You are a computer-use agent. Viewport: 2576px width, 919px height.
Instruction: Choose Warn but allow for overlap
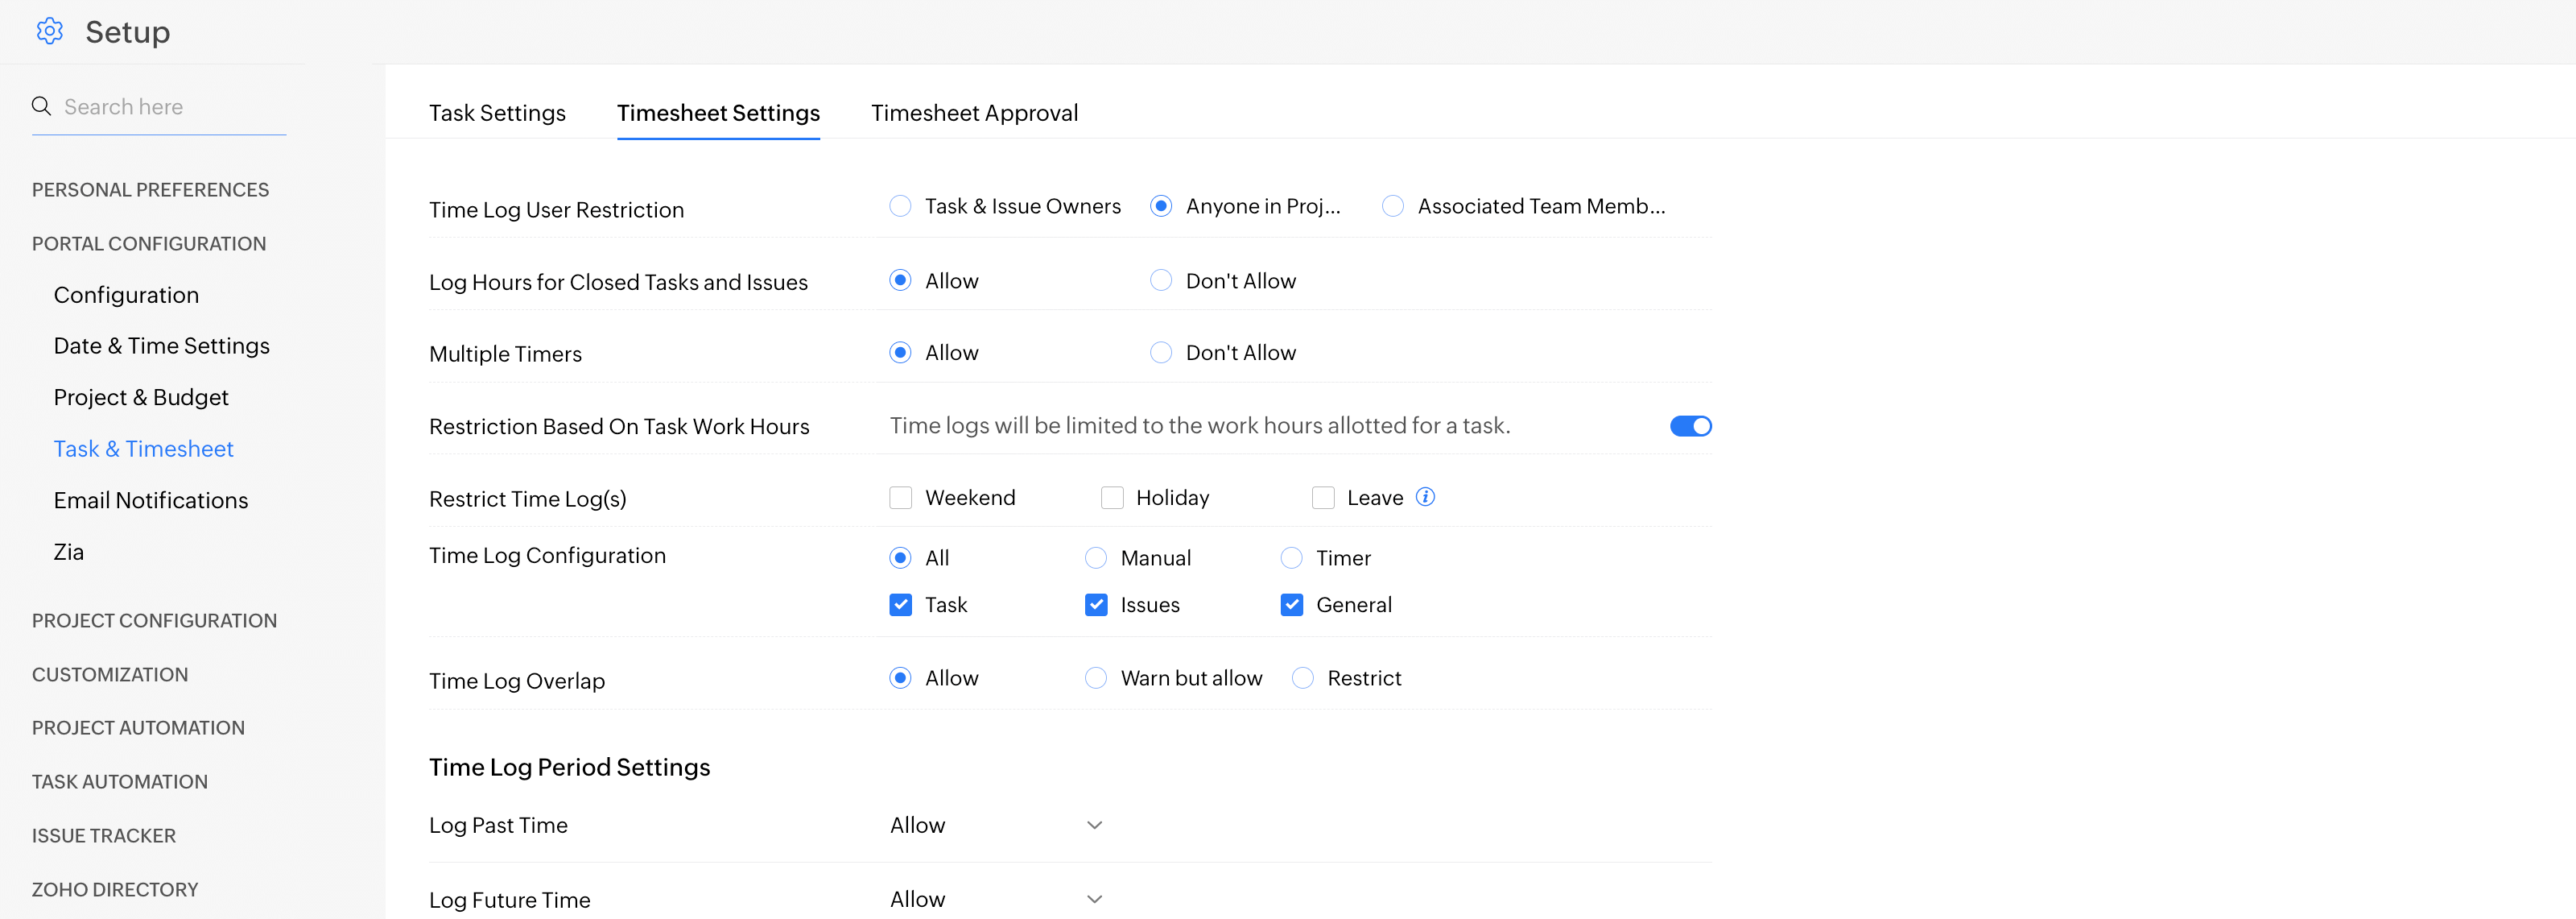point(1096,678)
